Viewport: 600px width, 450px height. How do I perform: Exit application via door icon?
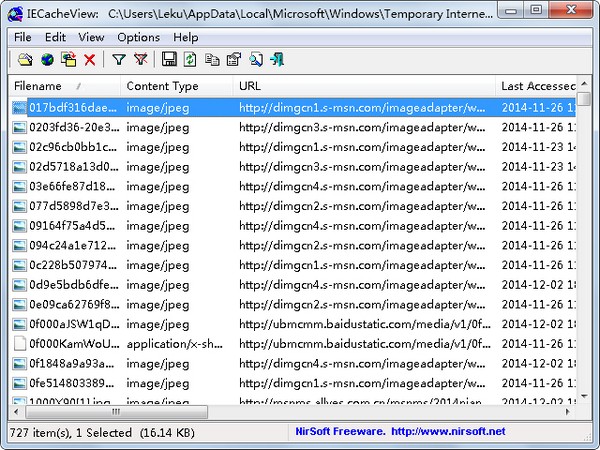(x=277, y=60)
